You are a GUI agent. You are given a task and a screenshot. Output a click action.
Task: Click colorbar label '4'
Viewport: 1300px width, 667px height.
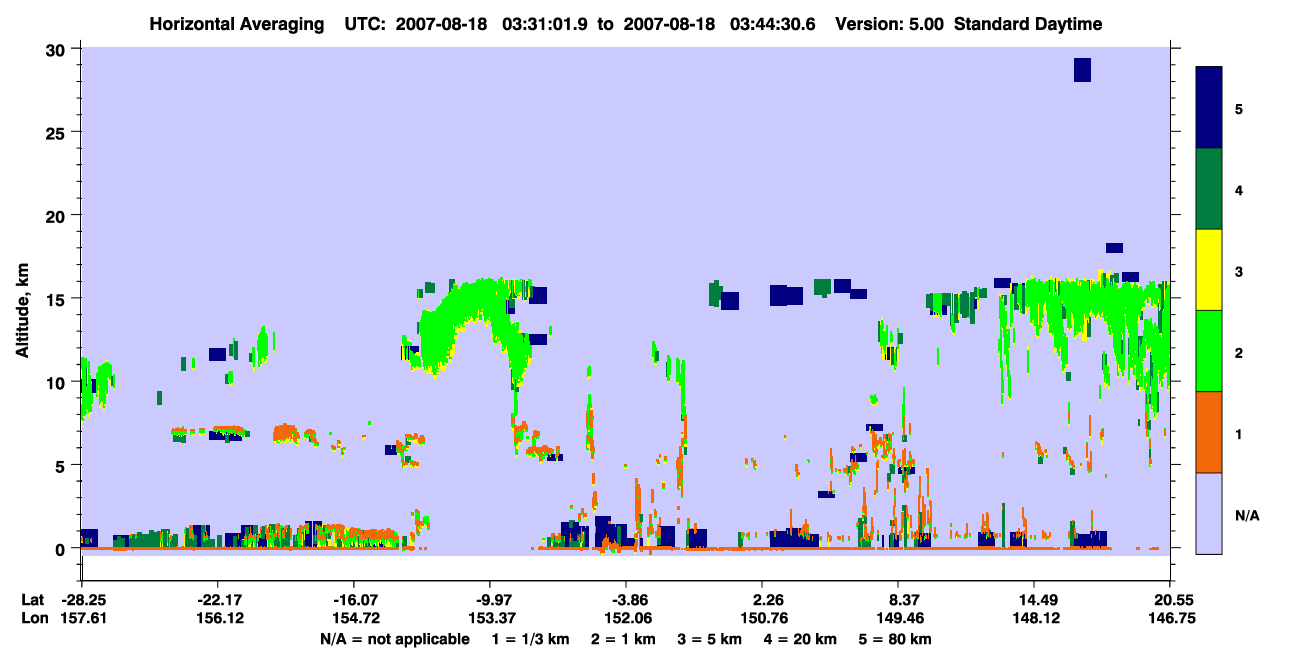click(x=1239, y=189)
